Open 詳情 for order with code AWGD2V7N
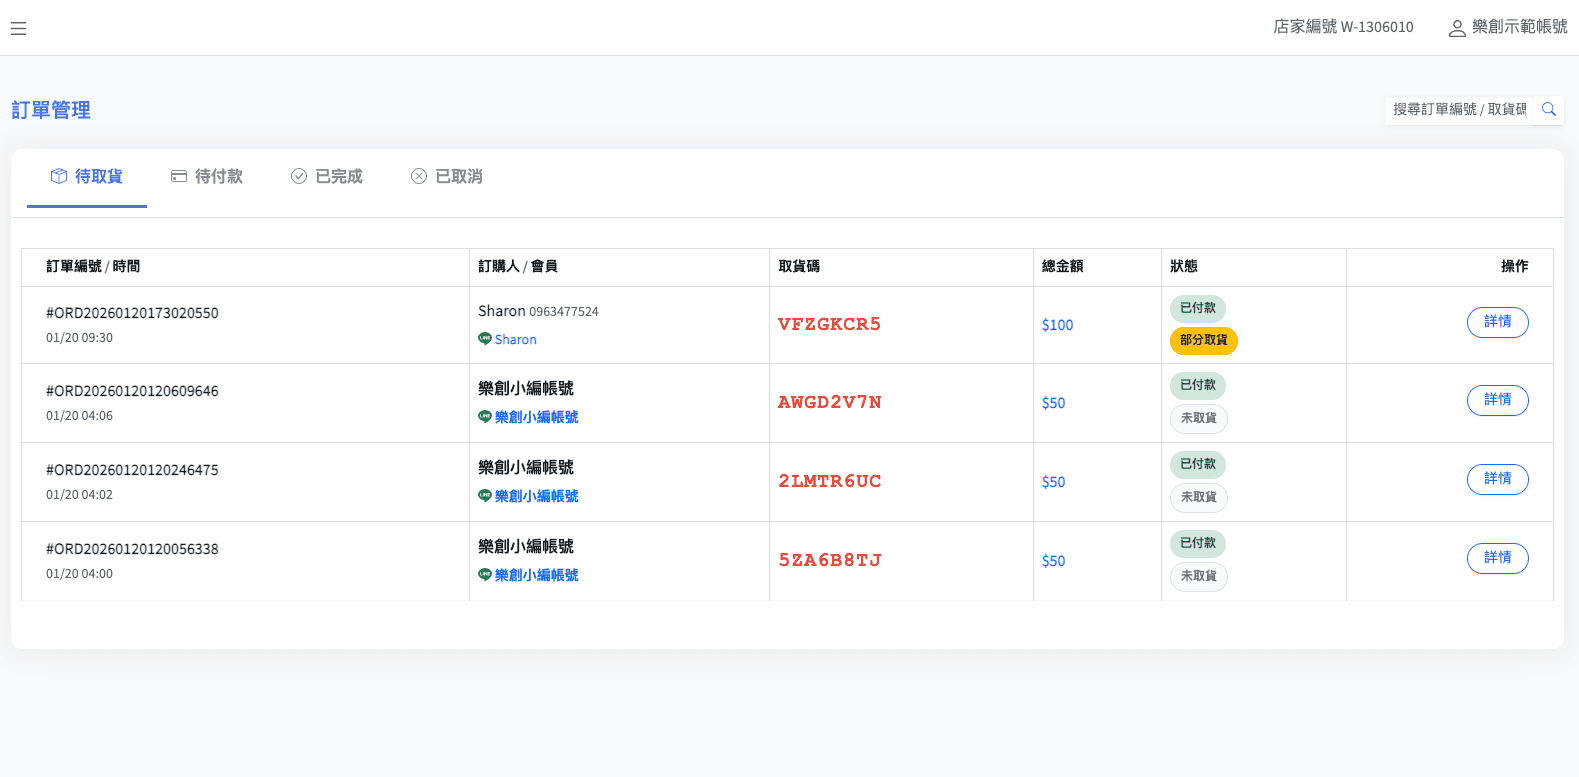The height and width of the screenshot is (777, 1579). 1497,400
